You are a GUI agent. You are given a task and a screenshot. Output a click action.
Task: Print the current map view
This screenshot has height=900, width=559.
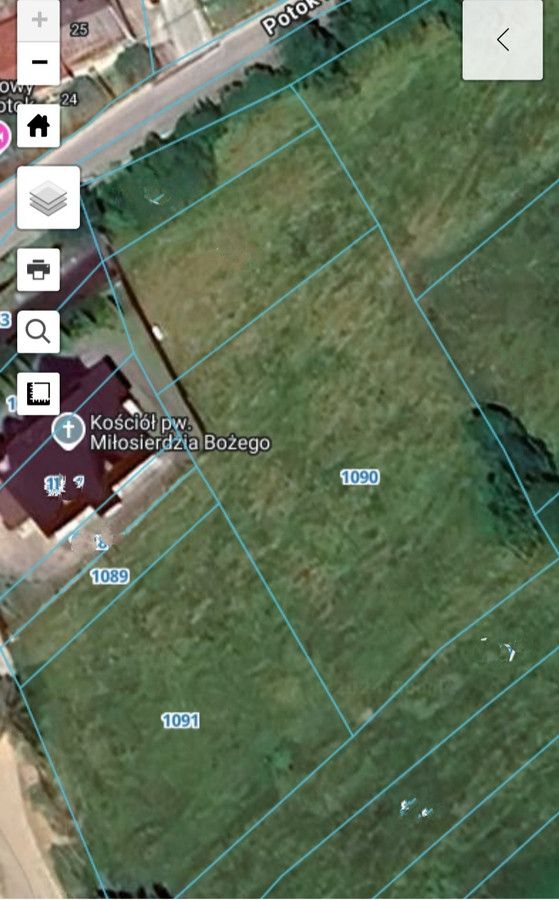(x=38, y=269)
